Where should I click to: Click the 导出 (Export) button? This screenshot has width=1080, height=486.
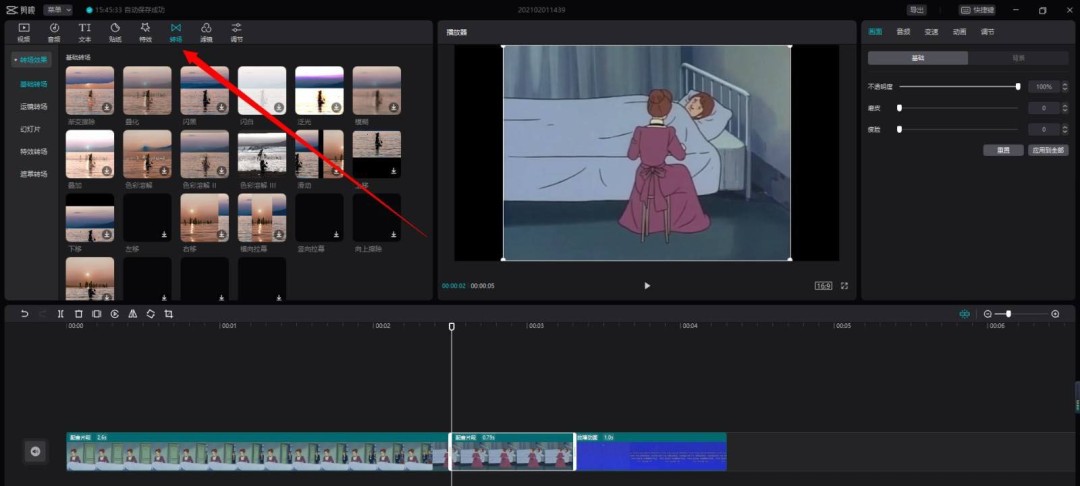coord(916,10)
